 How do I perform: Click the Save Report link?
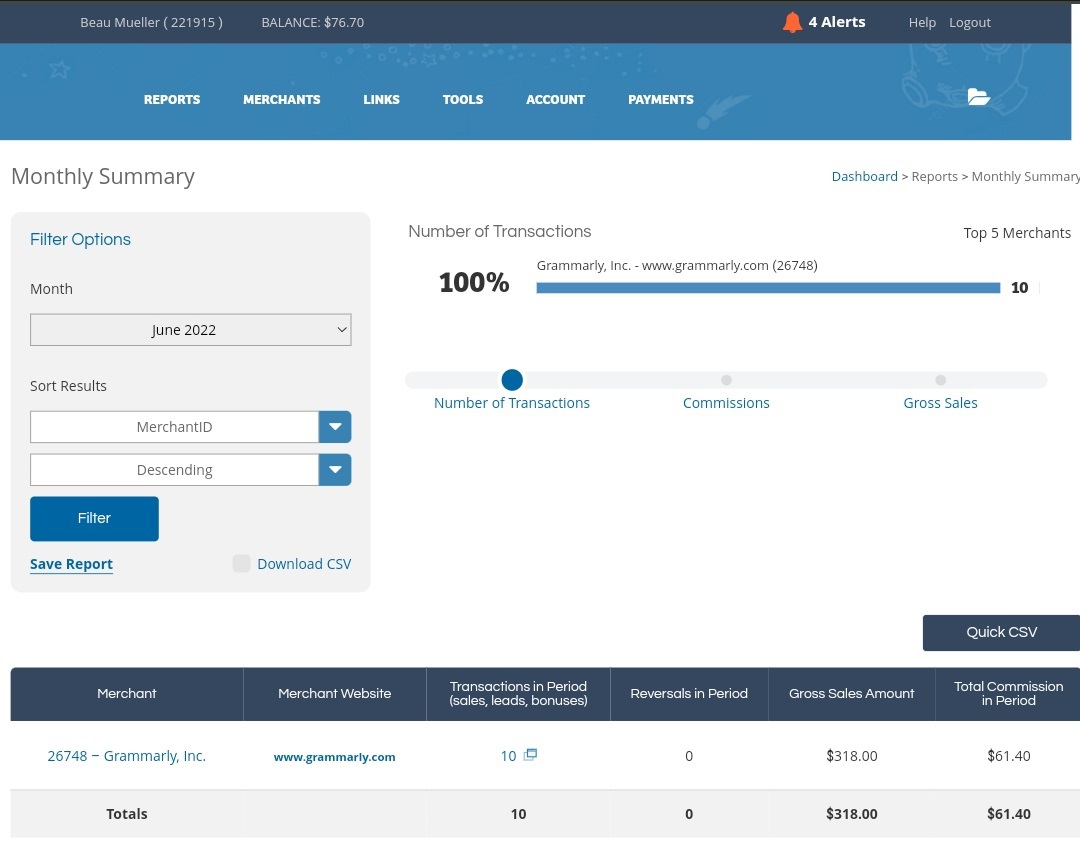[x=72, y=564]
